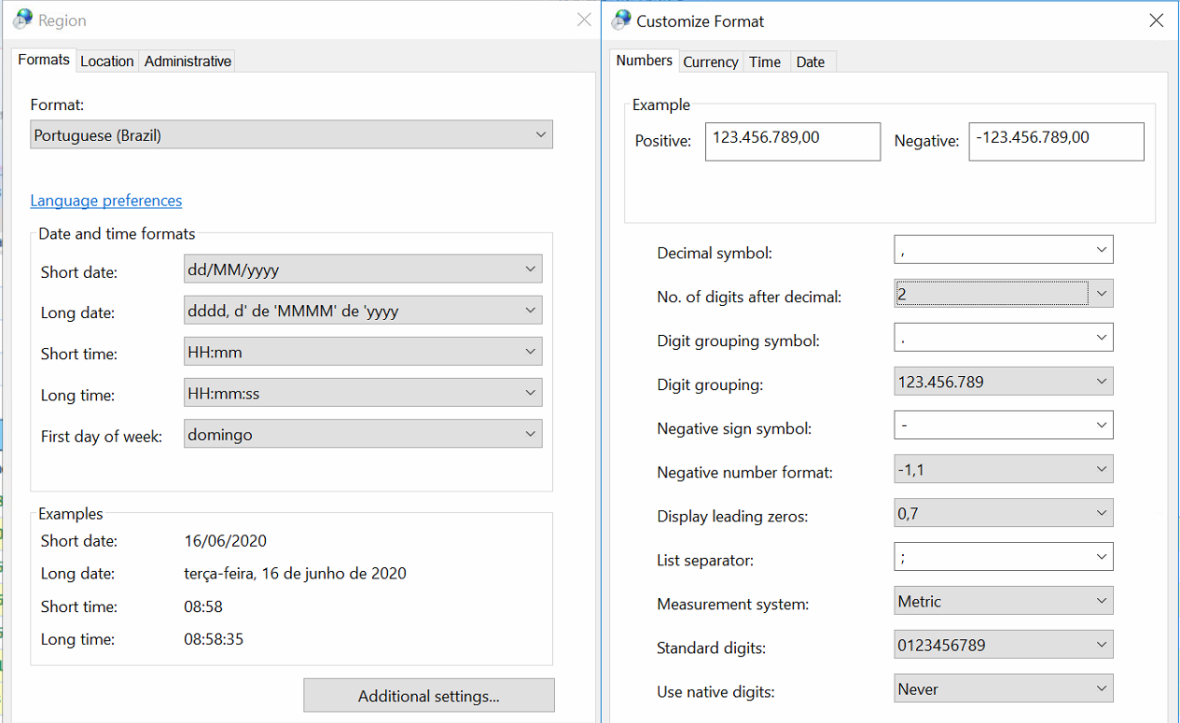Switch to the Location tab
The image size is (1180, 723).
(x=107, y=61)
